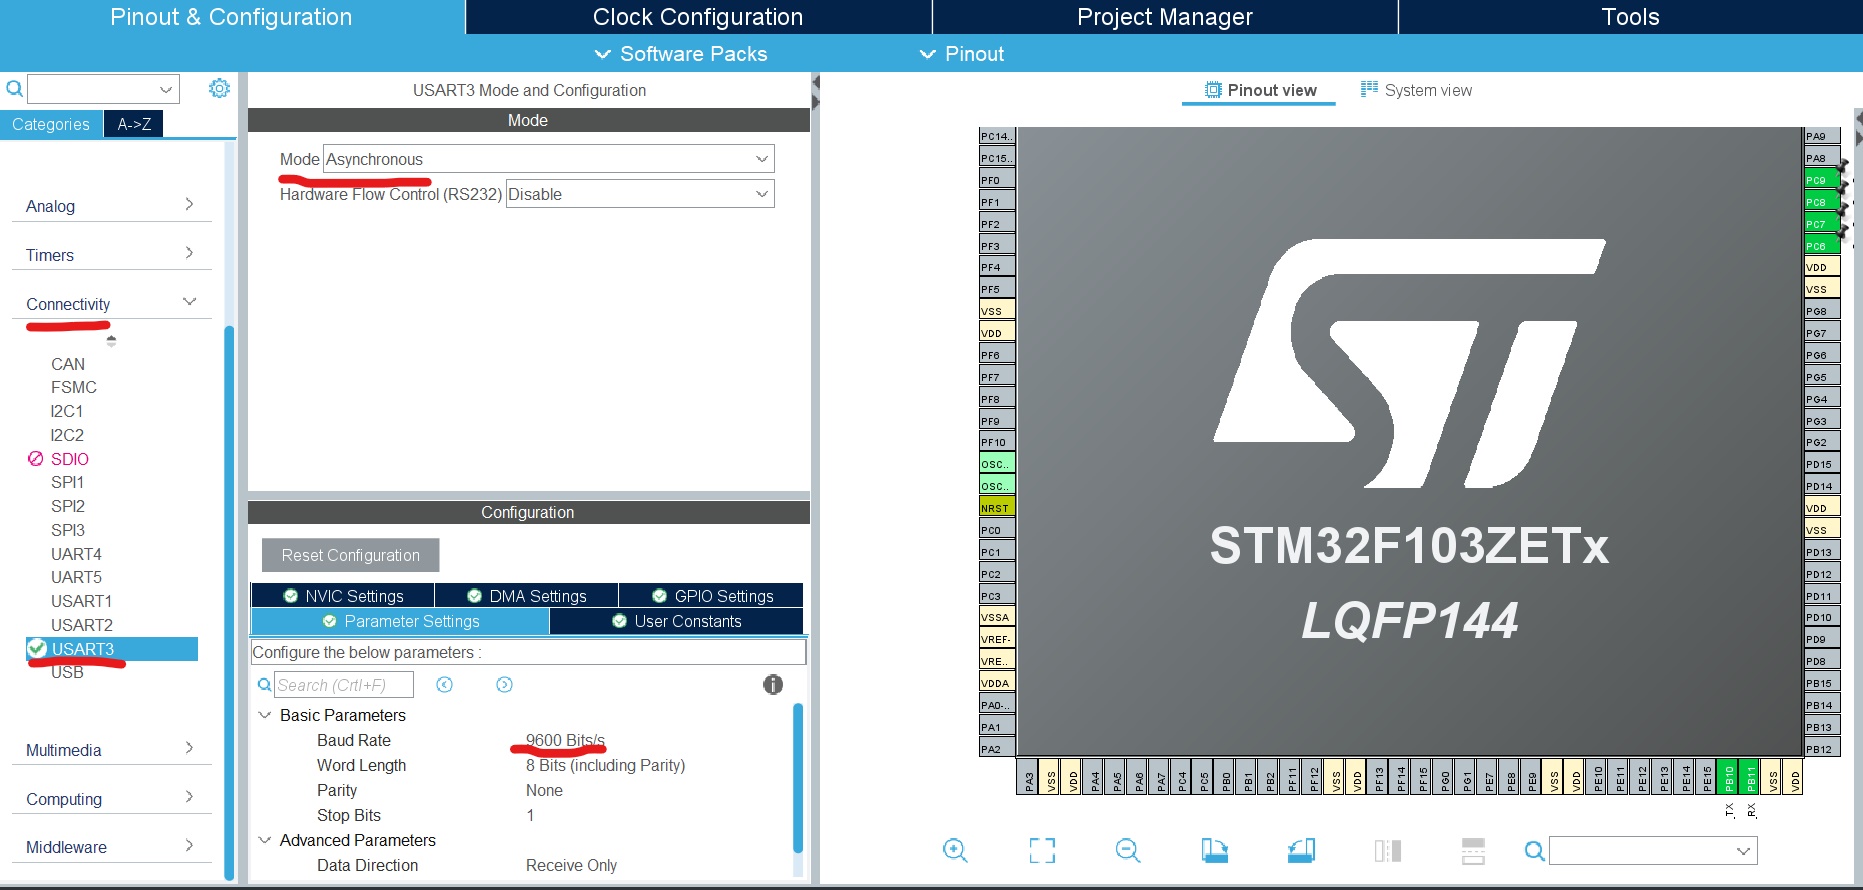1863x890 pixels.
Task: Select CAN in the Connectivity list
Action: click(x=68, y=364)
